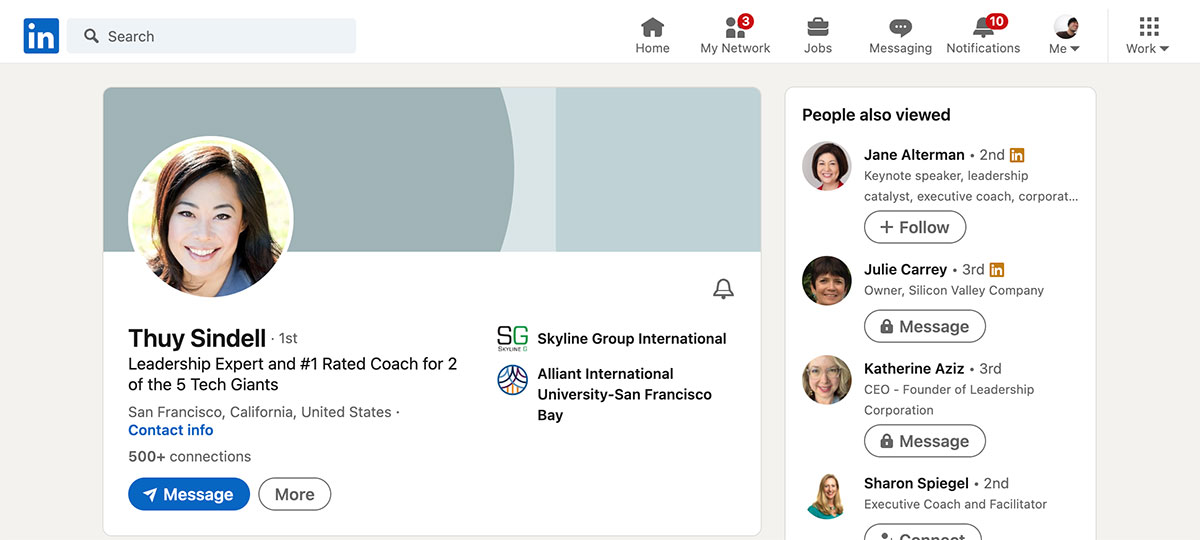Click the Home house icon
This screenshot has width=1200, height=540.
click(652, 27)
